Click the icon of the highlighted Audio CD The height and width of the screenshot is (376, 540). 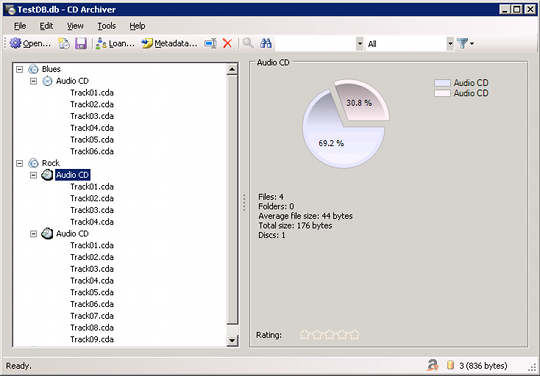(47, 175)
